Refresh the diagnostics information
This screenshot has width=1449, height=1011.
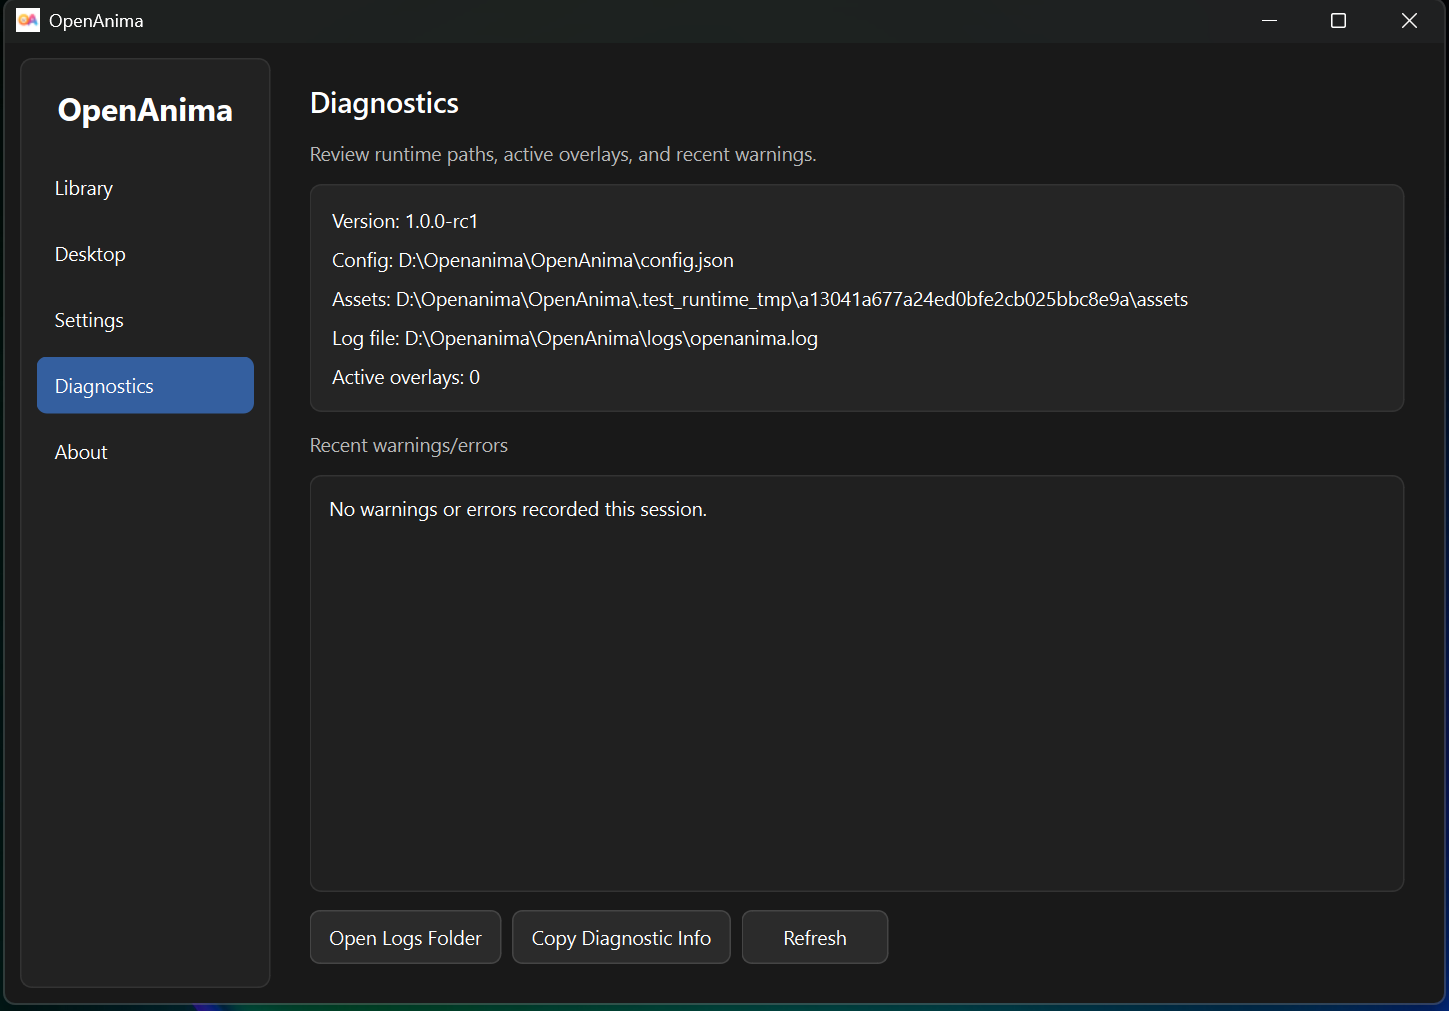pos(815,937)
